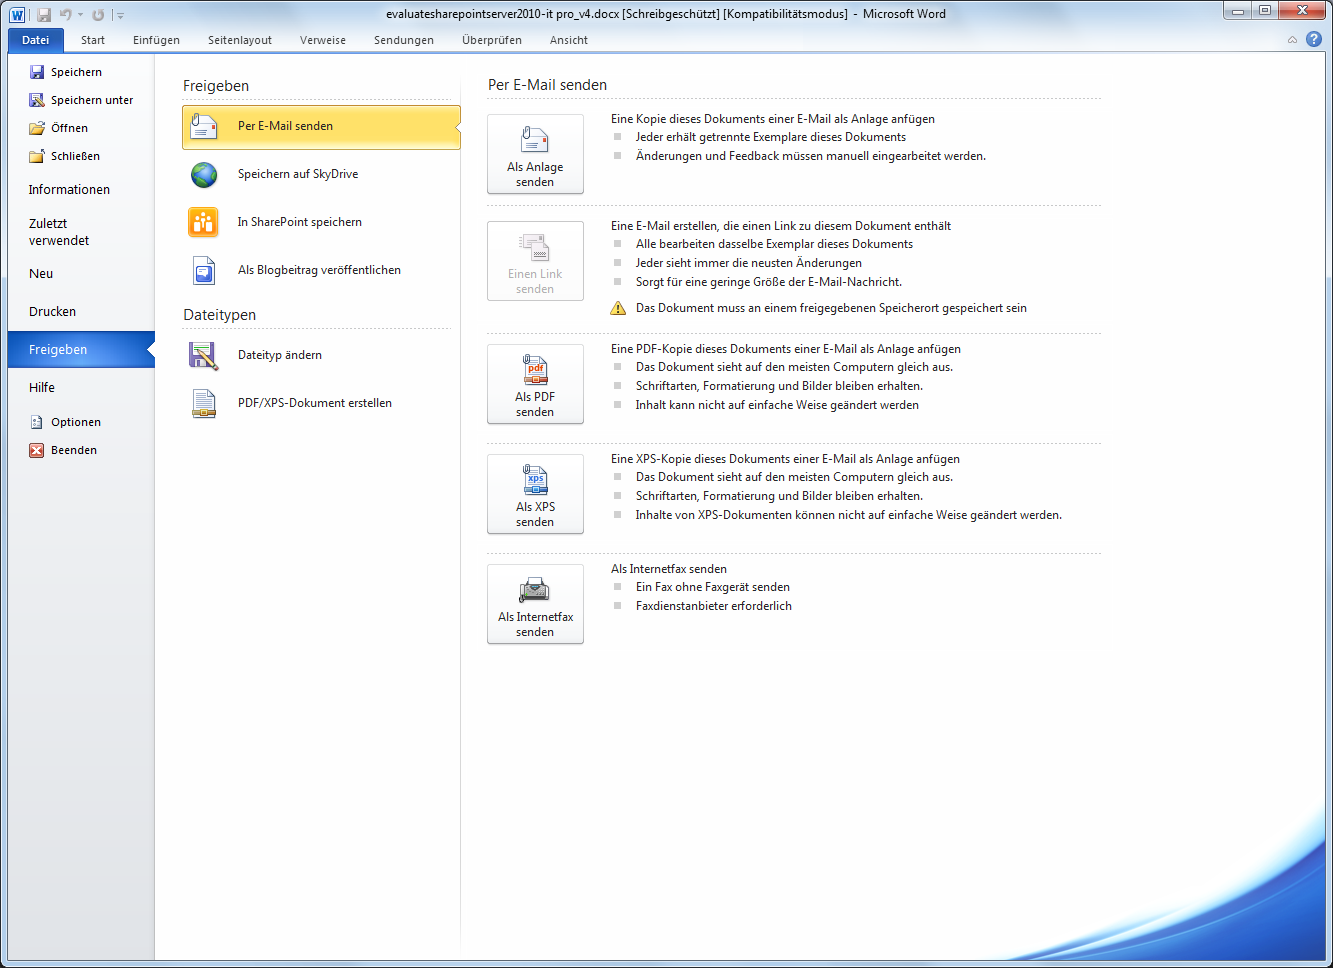Click the text "Inhalte von XPS-Dokumenten können nicht auf einfache Weise geändert werden."
This screenshot has width=1333, height=968.
click(849, 515)
